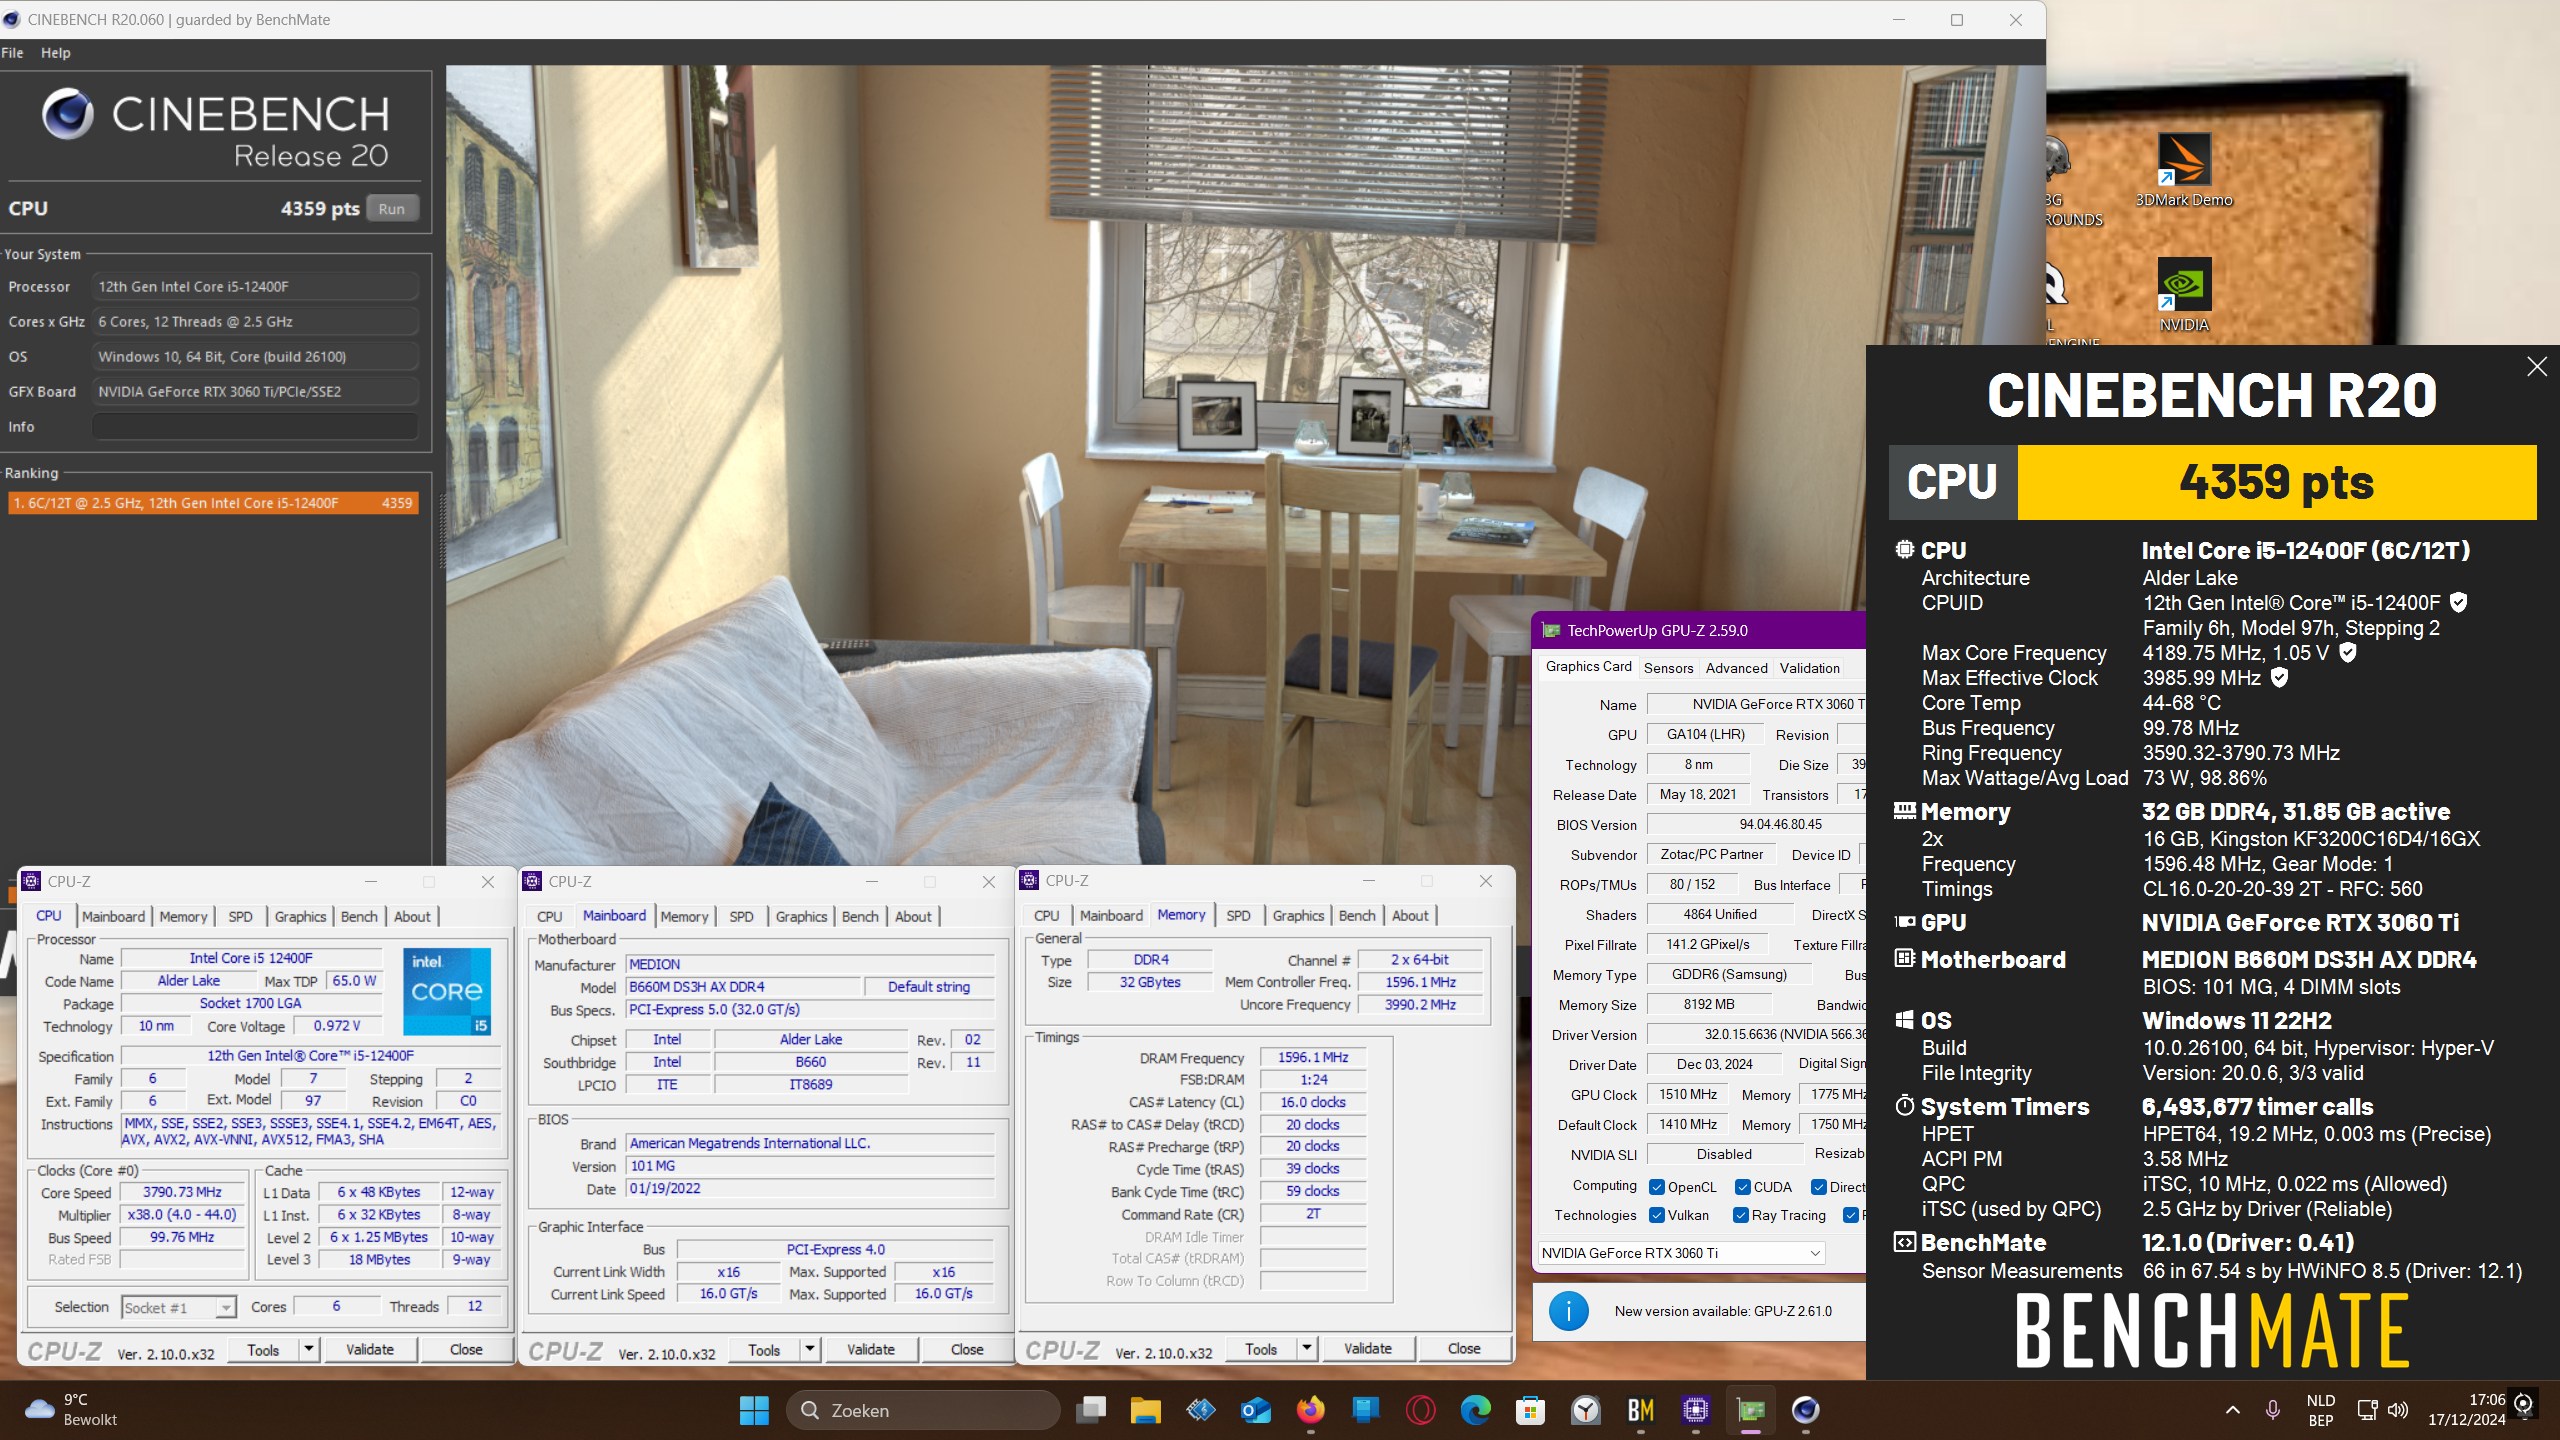The width and height of the screenshot is (2560, 1440).
Task: Click the taskbar search box Zoeken
Action: pyautogui.click(x=923, y=1410)
